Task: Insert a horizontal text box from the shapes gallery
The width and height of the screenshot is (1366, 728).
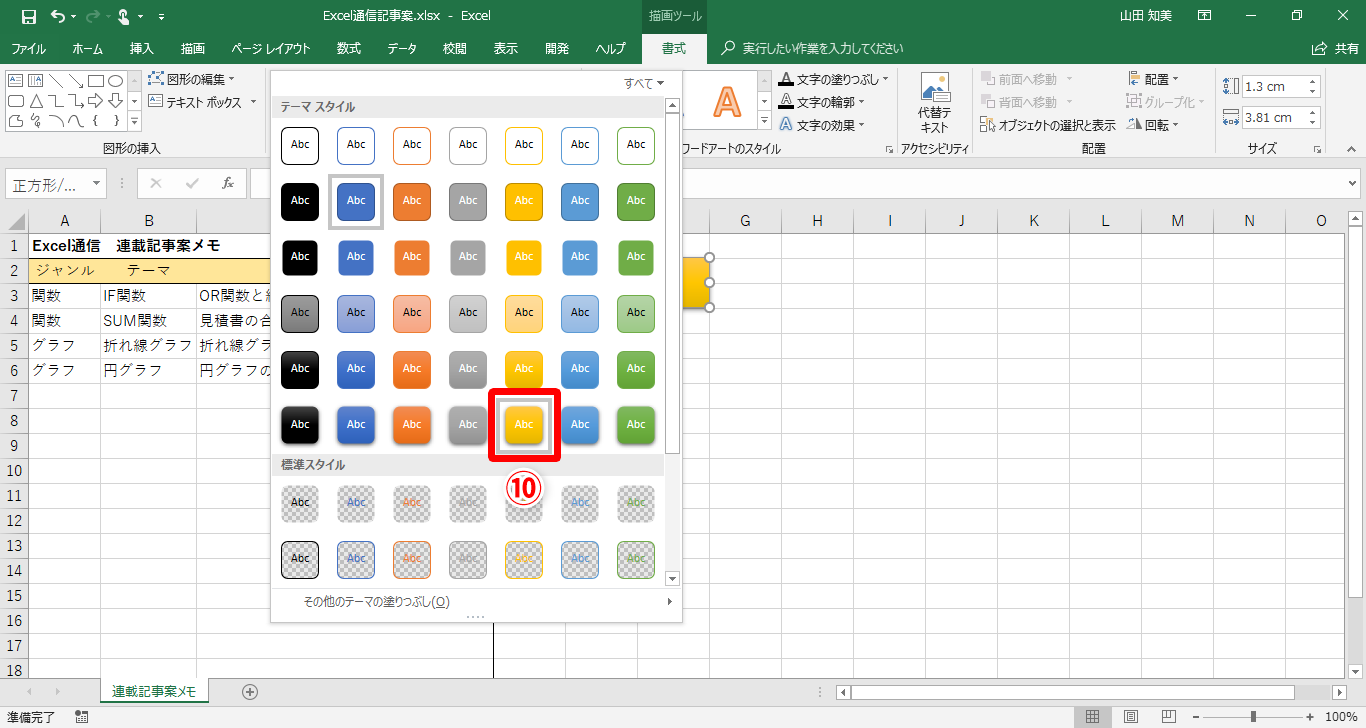Action: [16, 80]
